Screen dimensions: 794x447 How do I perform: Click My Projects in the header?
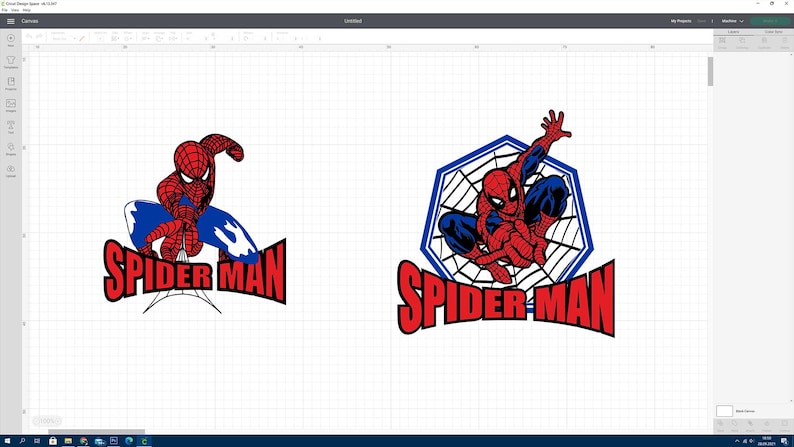coord(681,21)
